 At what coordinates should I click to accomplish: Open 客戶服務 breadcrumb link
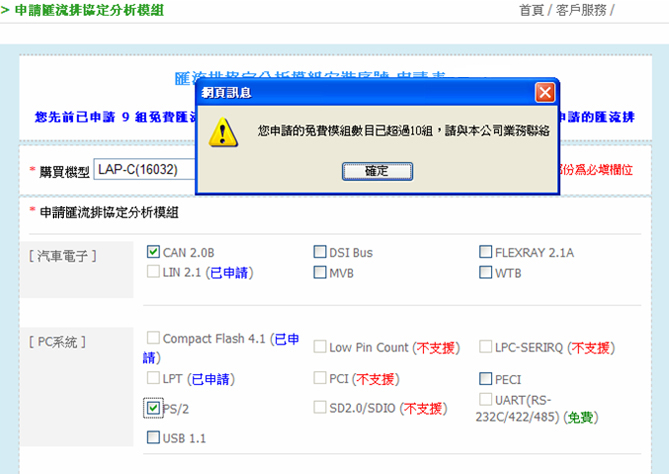(x=582, y=10)
